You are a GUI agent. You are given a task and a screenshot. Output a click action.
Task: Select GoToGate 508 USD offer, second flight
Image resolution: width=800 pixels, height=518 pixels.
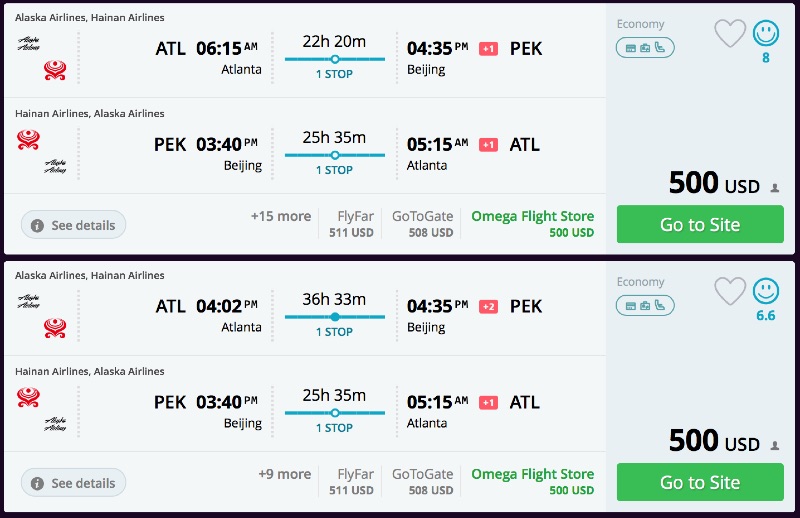coord(422,482)
